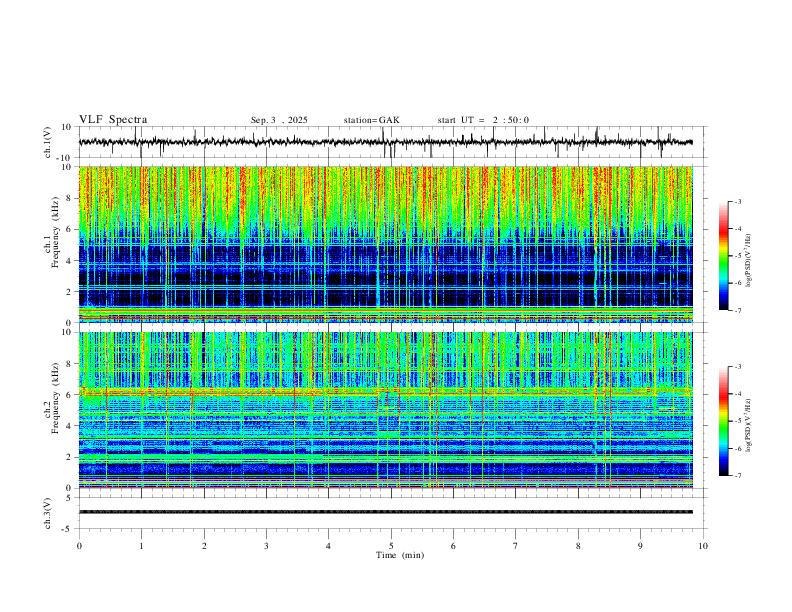
Task: Click the "10" tick on ch.1(V) waveform axis
Action: pos(67,127)
